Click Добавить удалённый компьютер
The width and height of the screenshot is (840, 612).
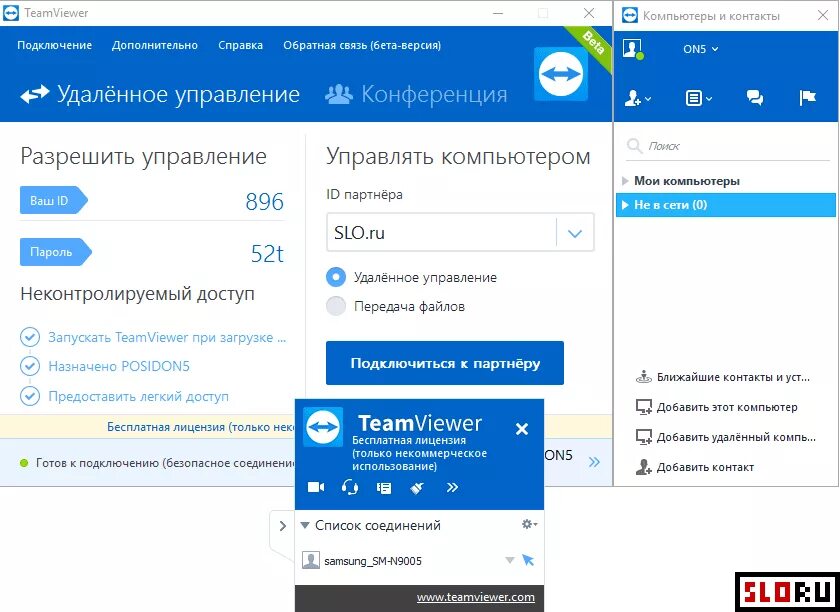pos(736,437)
